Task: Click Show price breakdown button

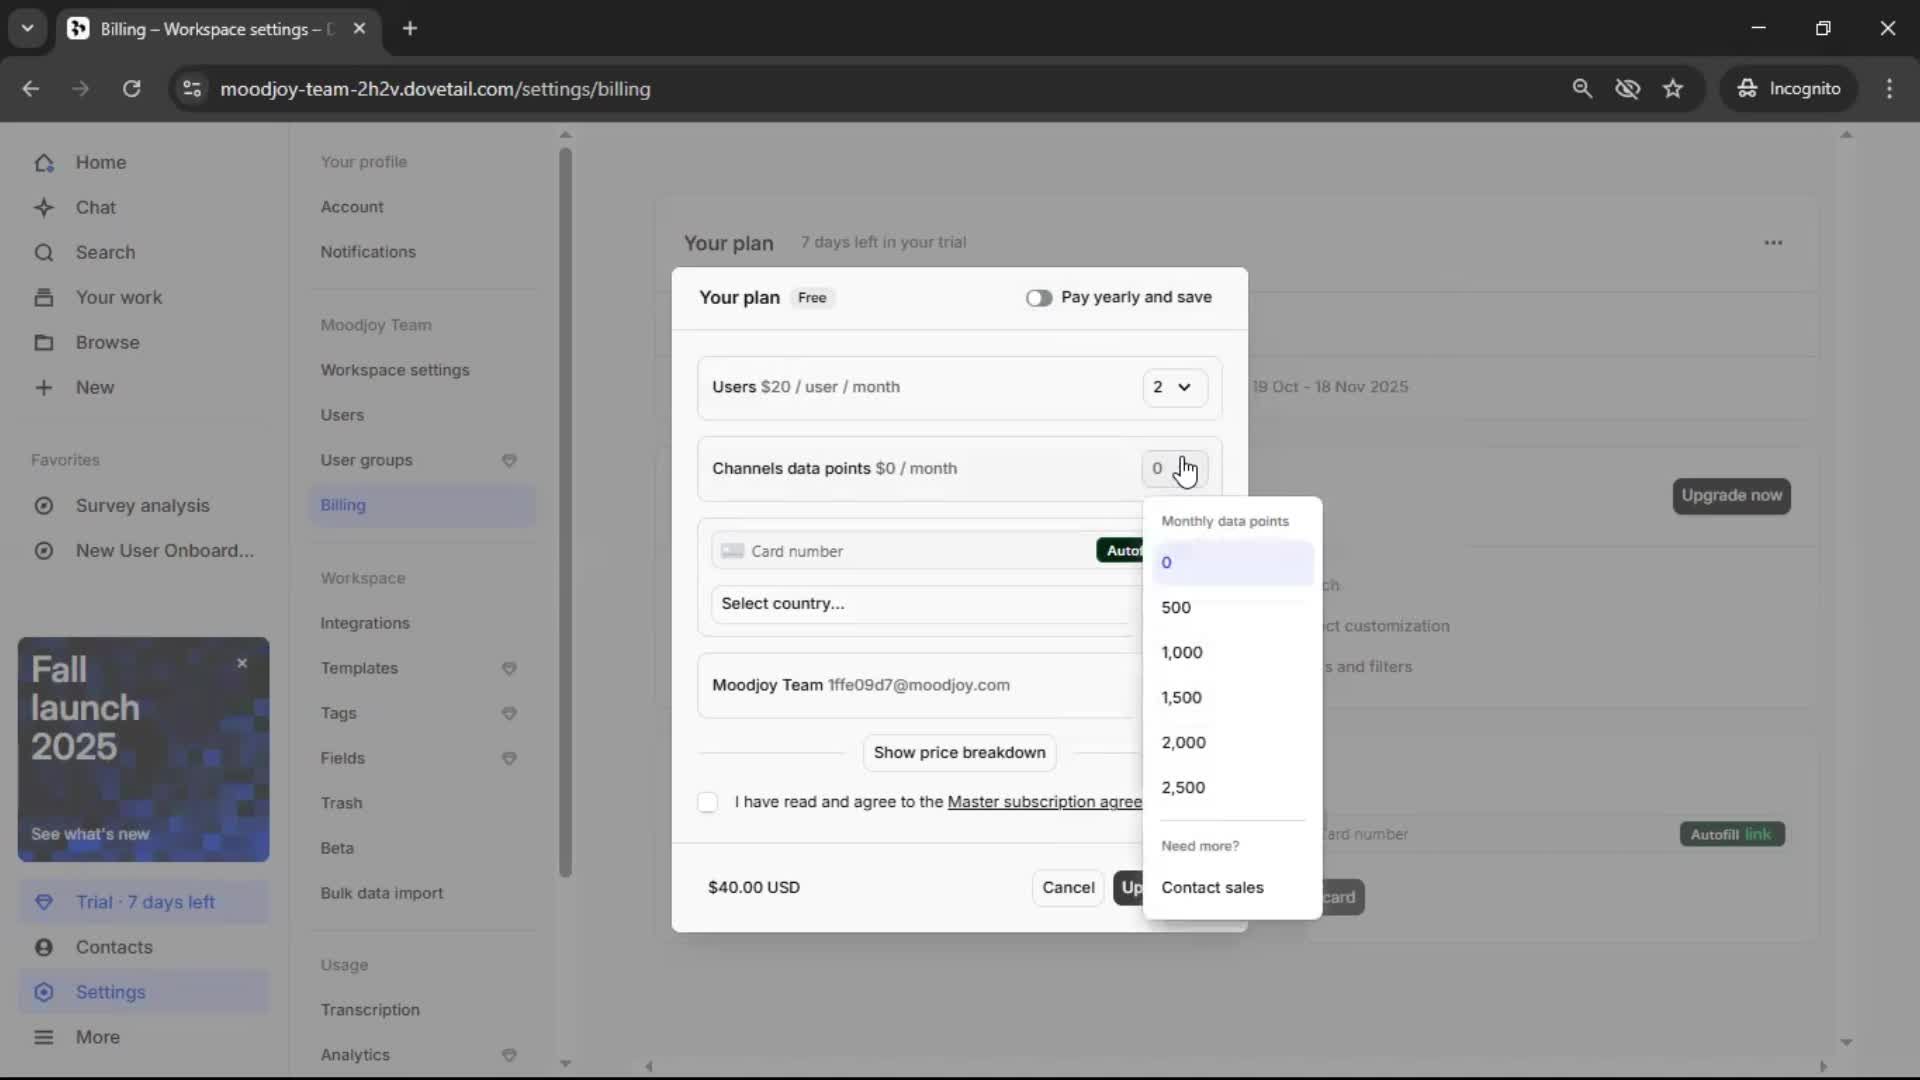Action: coord(959,752)
